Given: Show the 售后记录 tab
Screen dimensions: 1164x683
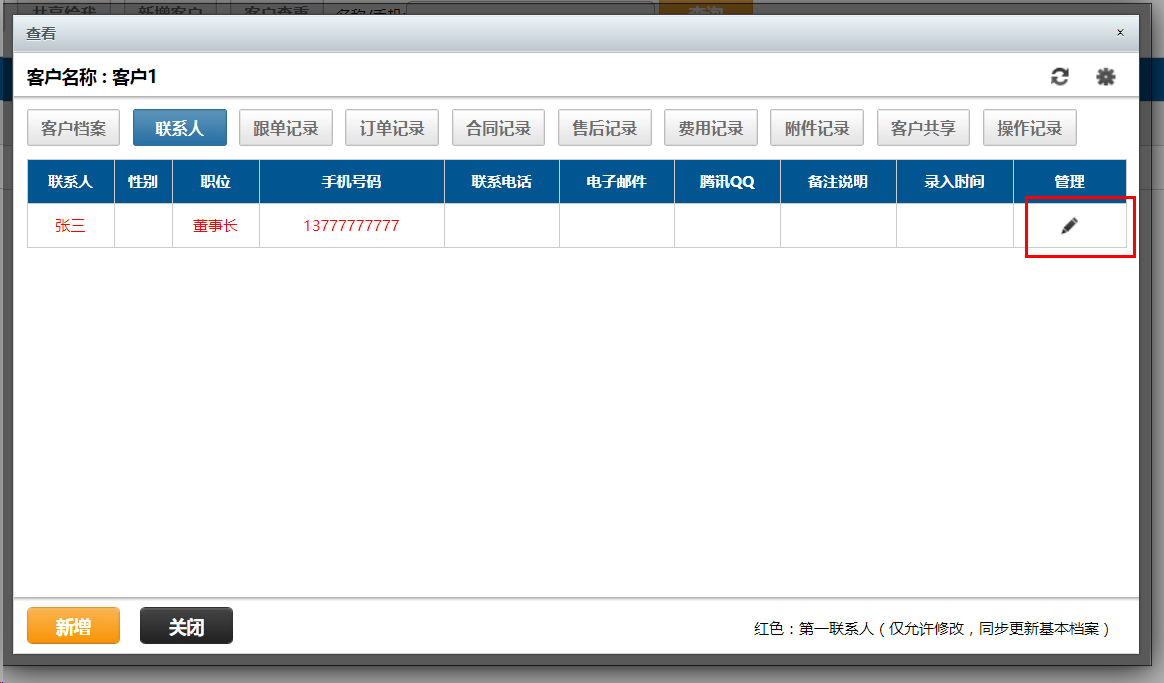Looking at the screenshot, I should (x=605, y=128).
